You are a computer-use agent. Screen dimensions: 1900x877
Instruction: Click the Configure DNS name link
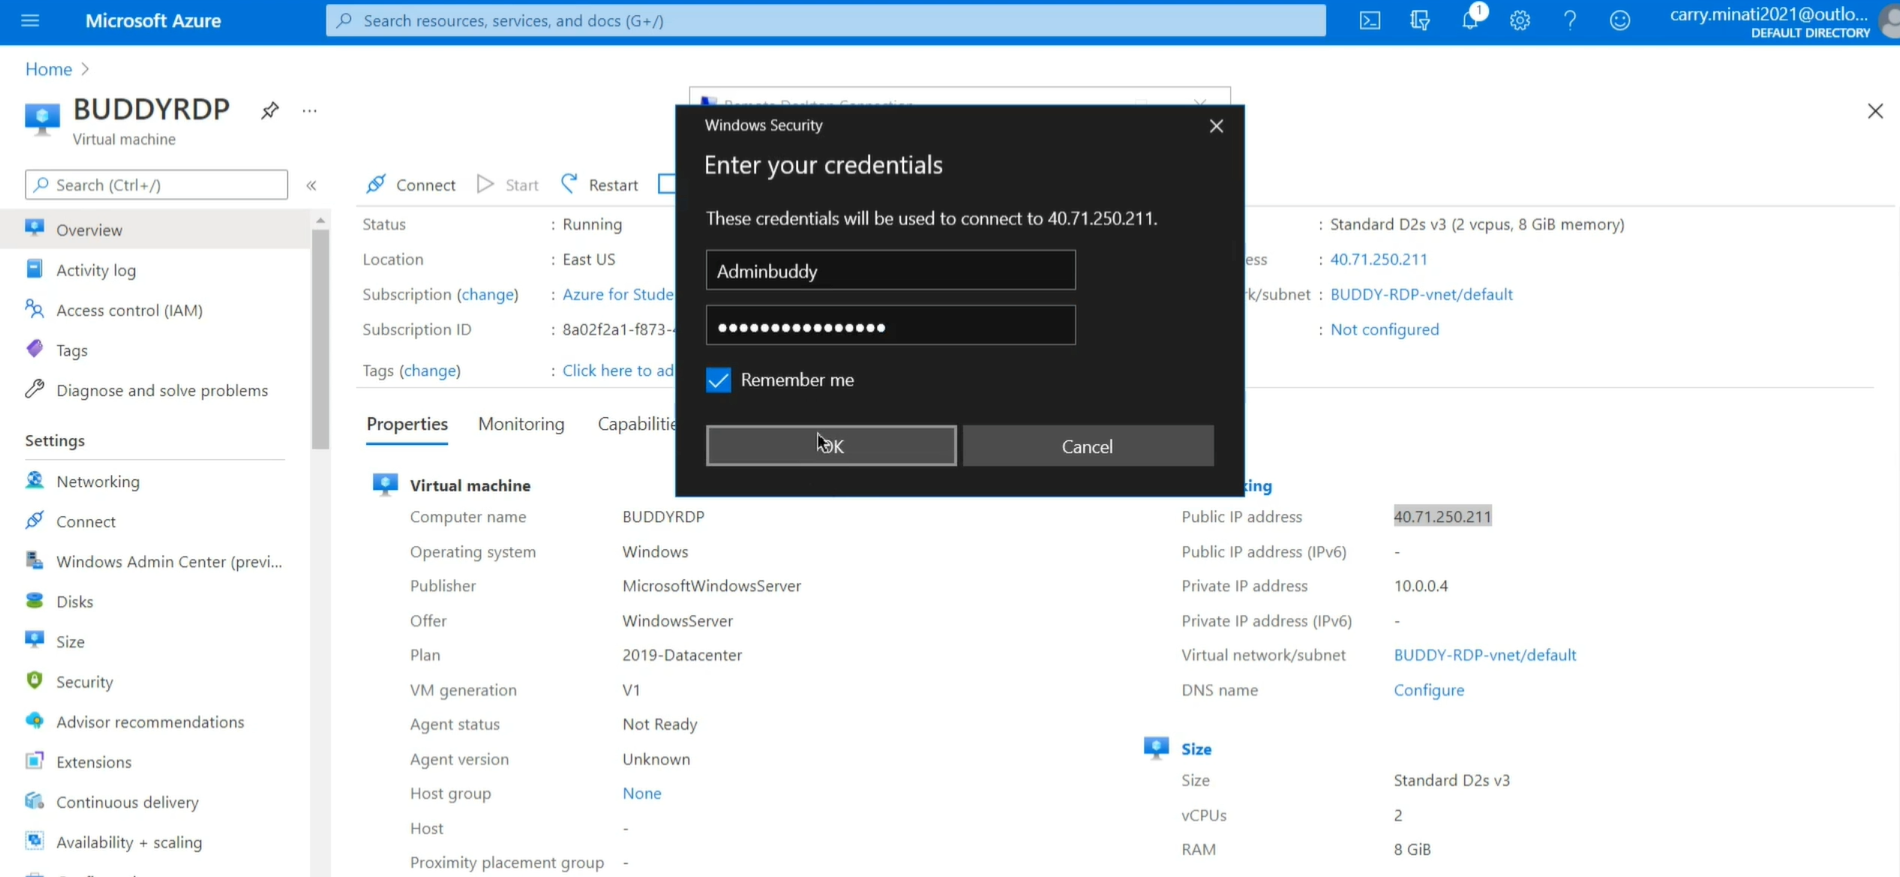[1429, 690]
